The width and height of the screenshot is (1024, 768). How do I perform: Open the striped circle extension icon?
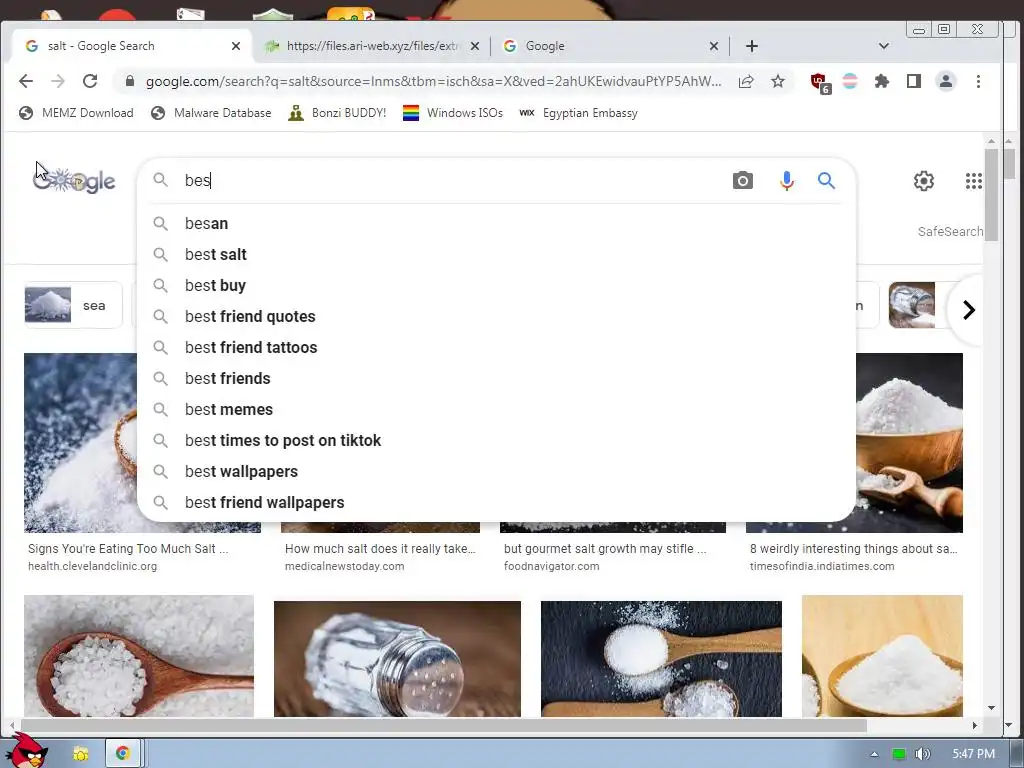pyautogui.click(x=850, y=81)
